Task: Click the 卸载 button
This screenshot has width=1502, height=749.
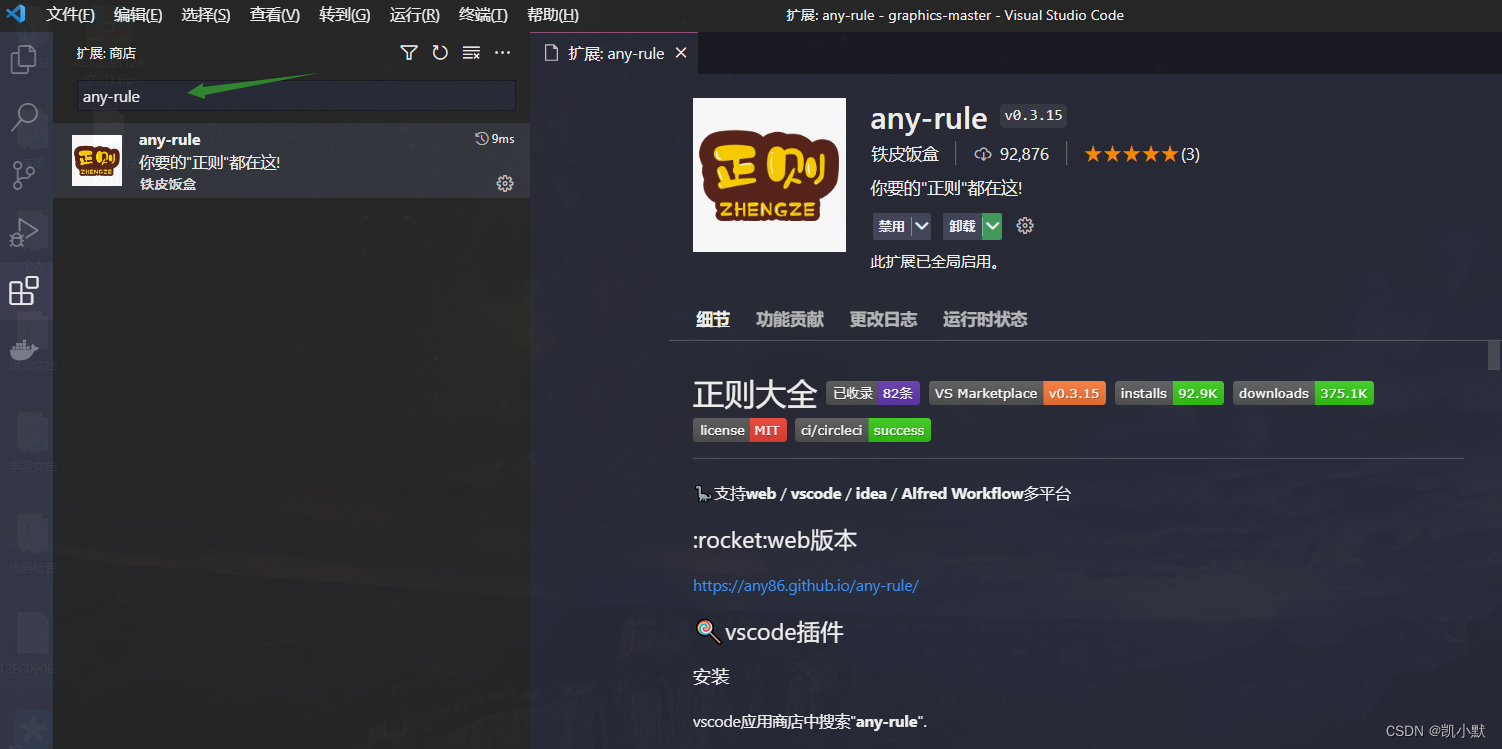Action: [x=962, y=226]
